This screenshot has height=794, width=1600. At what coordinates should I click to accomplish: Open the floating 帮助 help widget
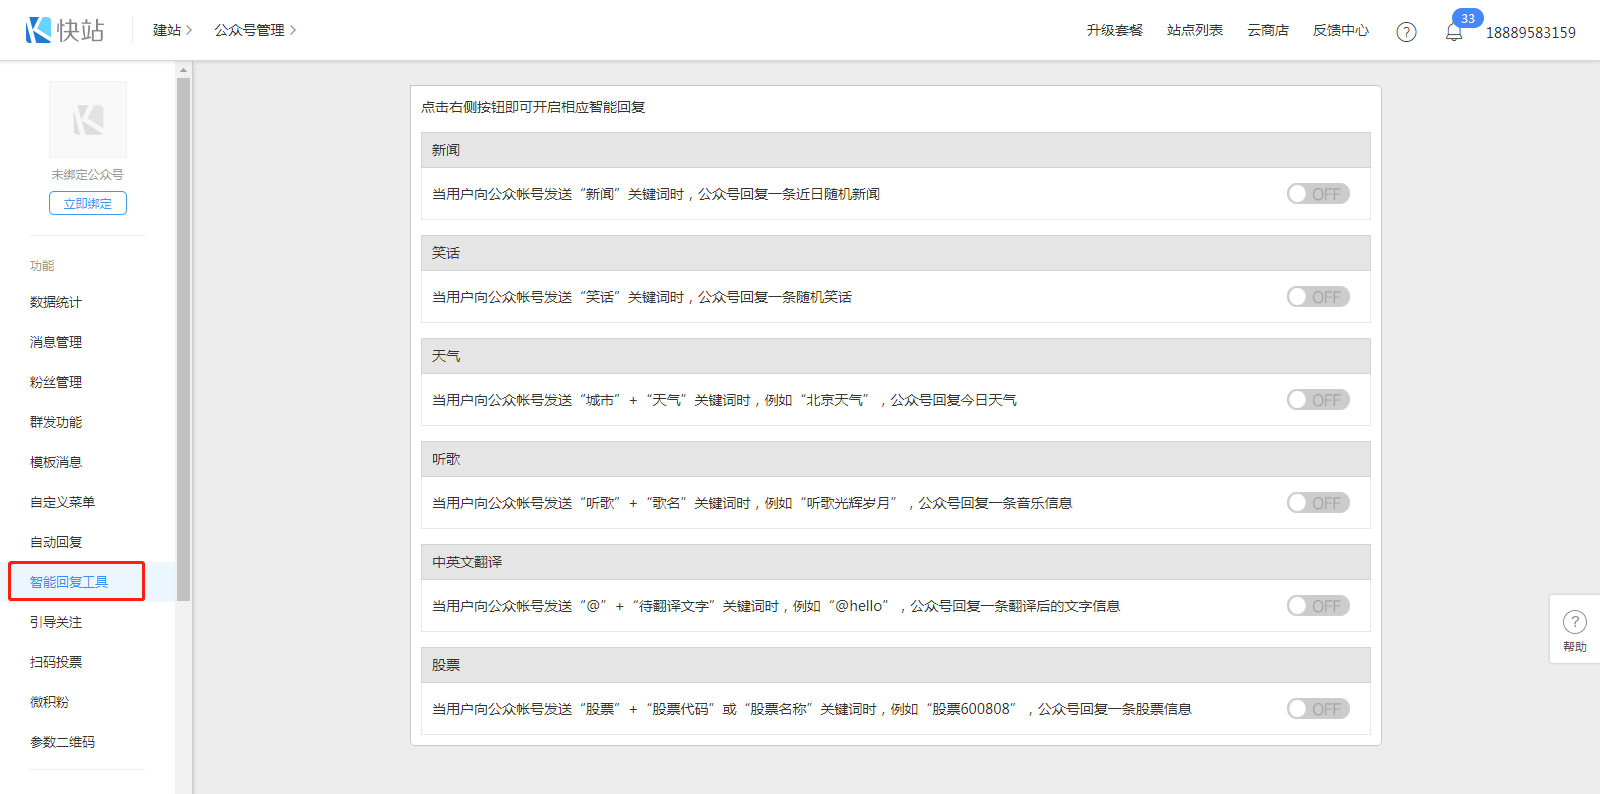pyautogui.click(x=1574, y=630)
